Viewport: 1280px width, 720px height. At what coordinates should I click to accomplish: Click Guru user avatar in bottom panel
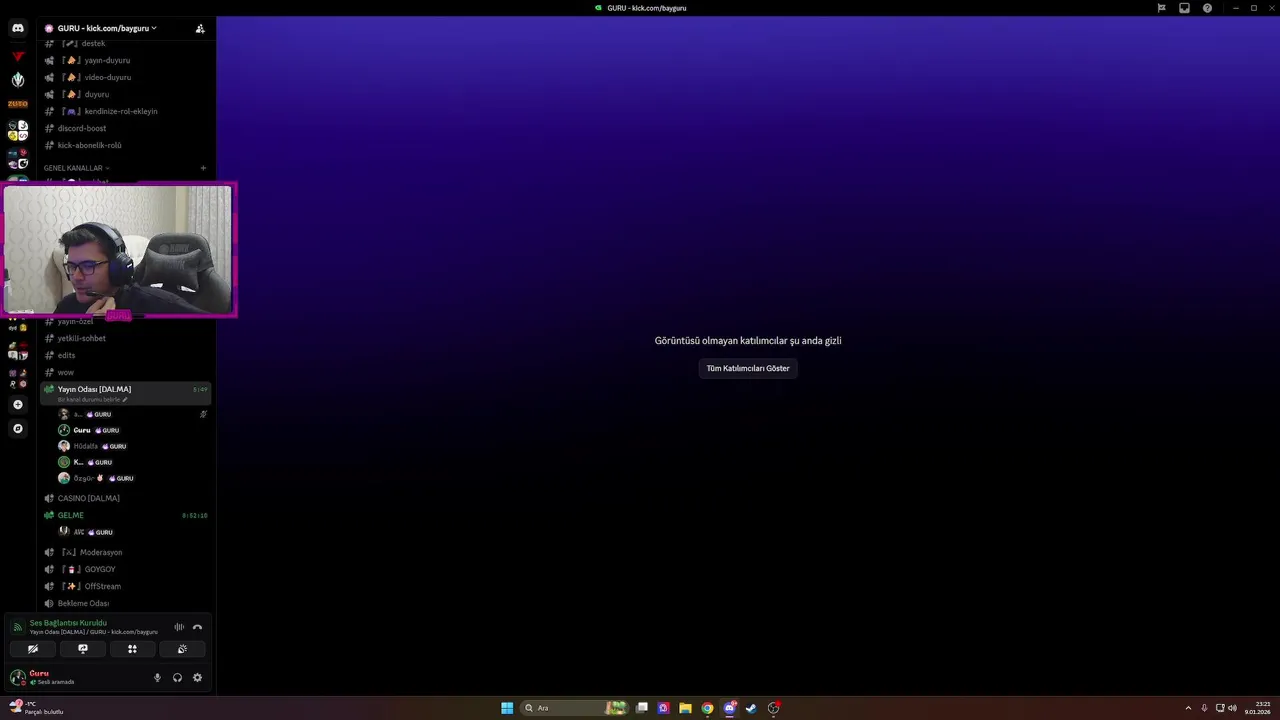(x=17, y=677)
